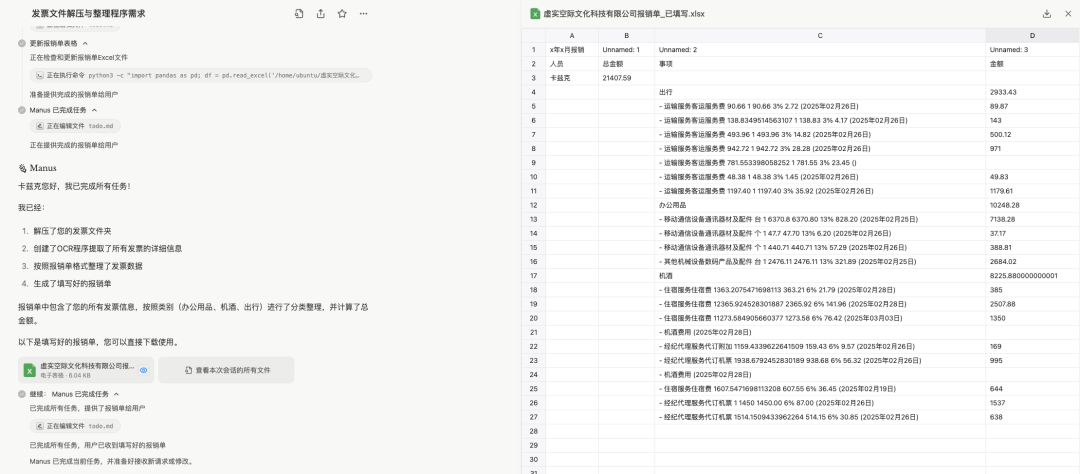
Task: Click the amount cell 7138.28
Action: point(1032,219)
